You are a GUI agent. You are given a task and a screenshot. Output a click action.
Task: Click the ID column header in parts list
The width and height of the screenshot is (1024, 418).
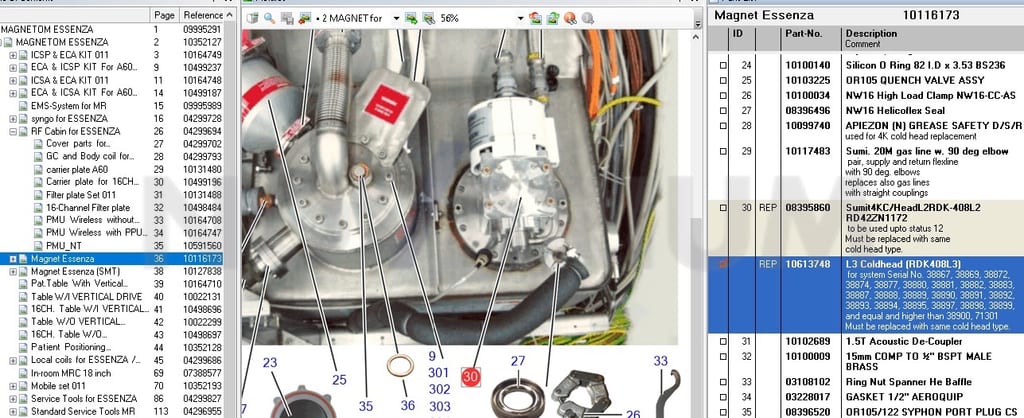(742, 39)
